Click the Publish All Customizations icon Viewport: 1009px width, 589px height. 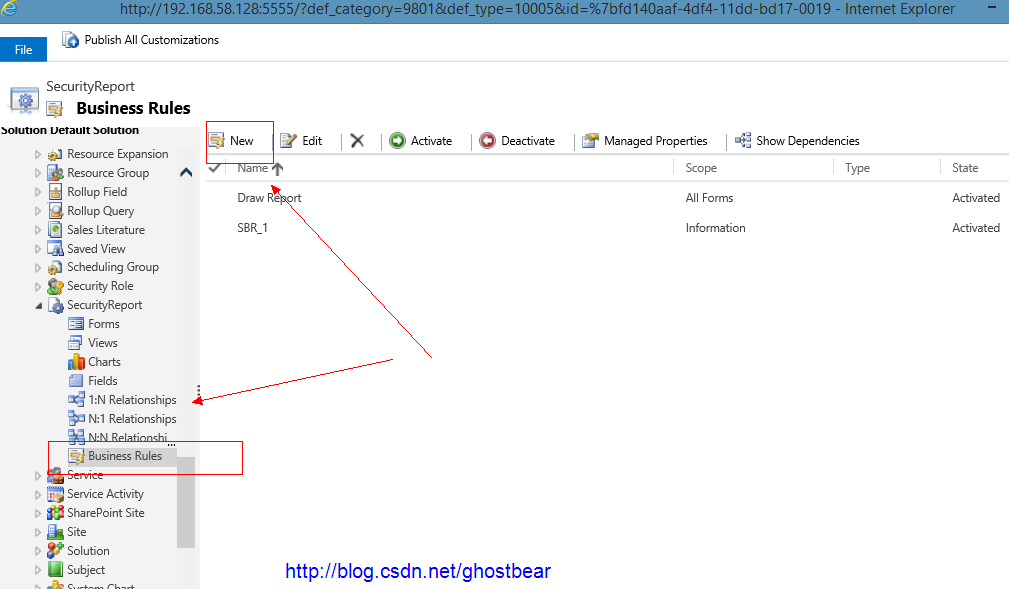[70, 40]
